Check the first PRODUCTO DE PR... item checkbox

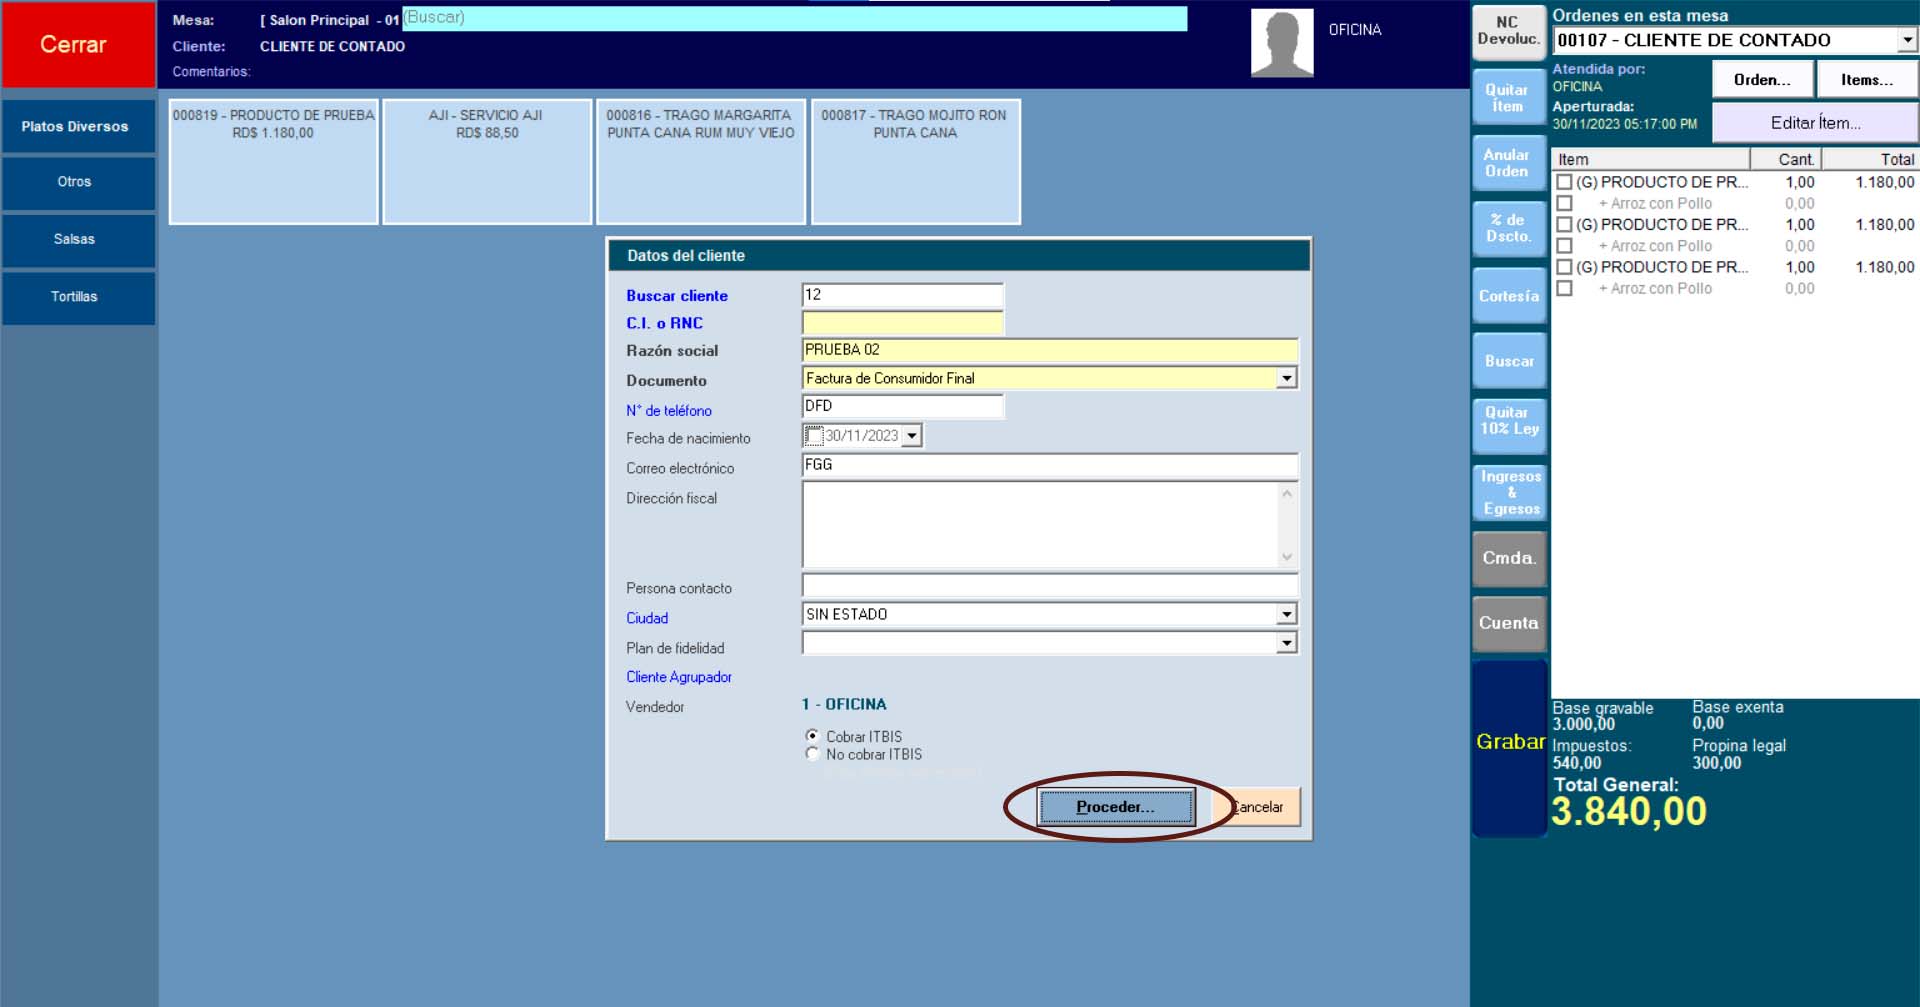click(x=1565, y=182)
